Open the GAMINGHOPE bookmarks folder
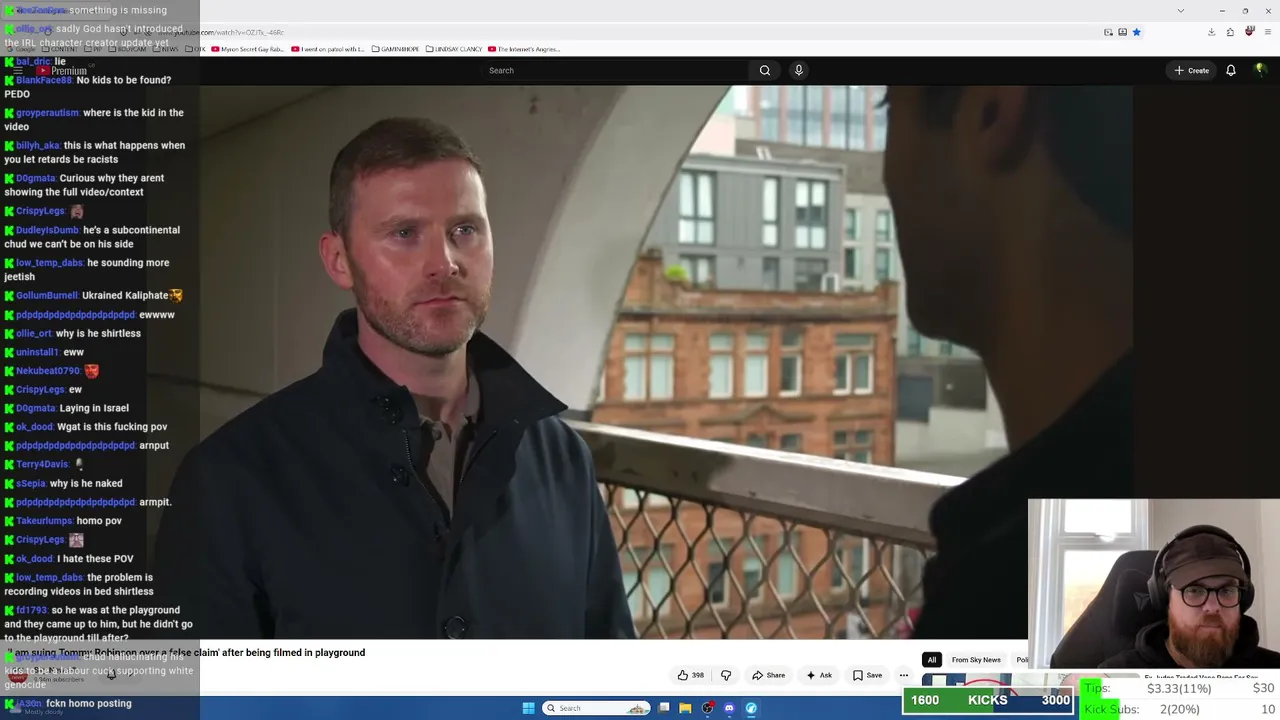 pos(395,49)
